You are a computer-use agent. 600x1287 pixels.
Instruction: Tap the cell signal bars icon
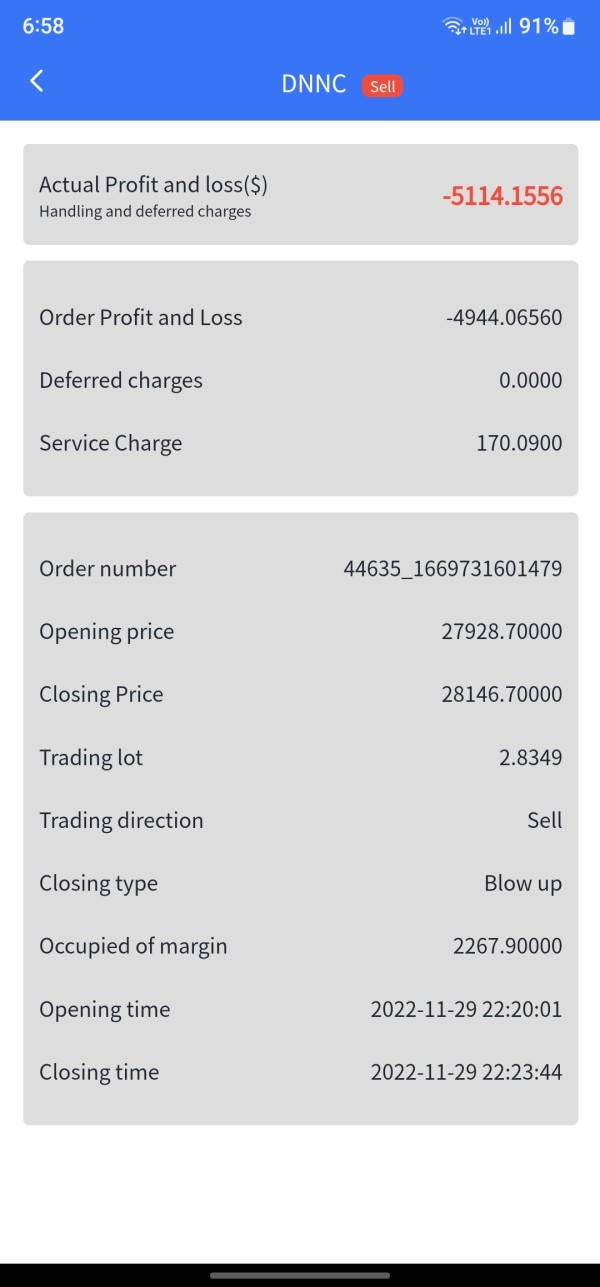coord(504,27)
